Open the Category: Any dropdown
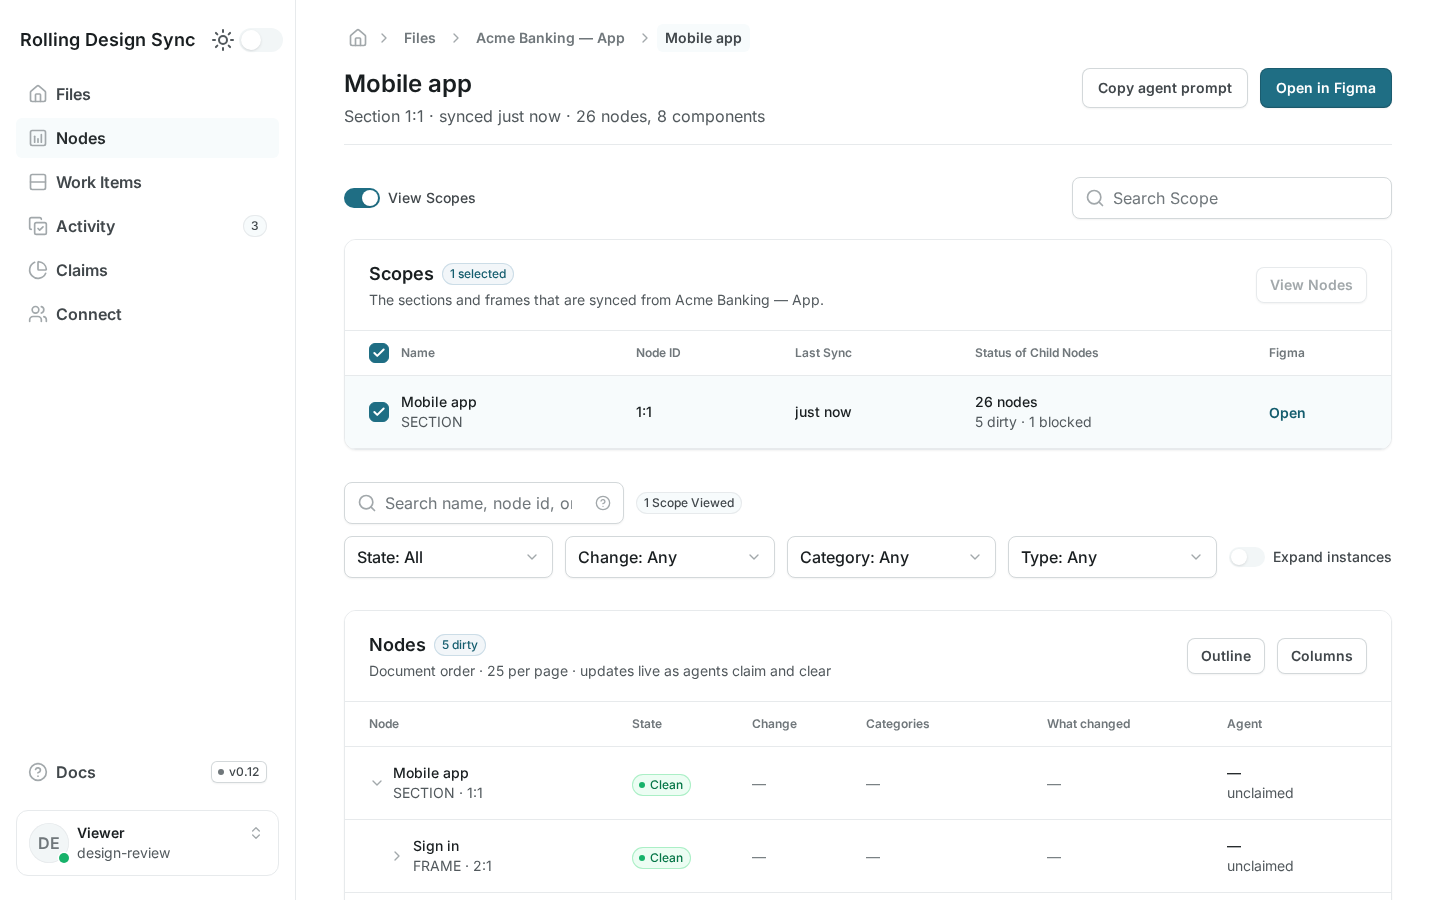Image resolution: width=1440 pixels, height=900 pixels. click(891, 557)
